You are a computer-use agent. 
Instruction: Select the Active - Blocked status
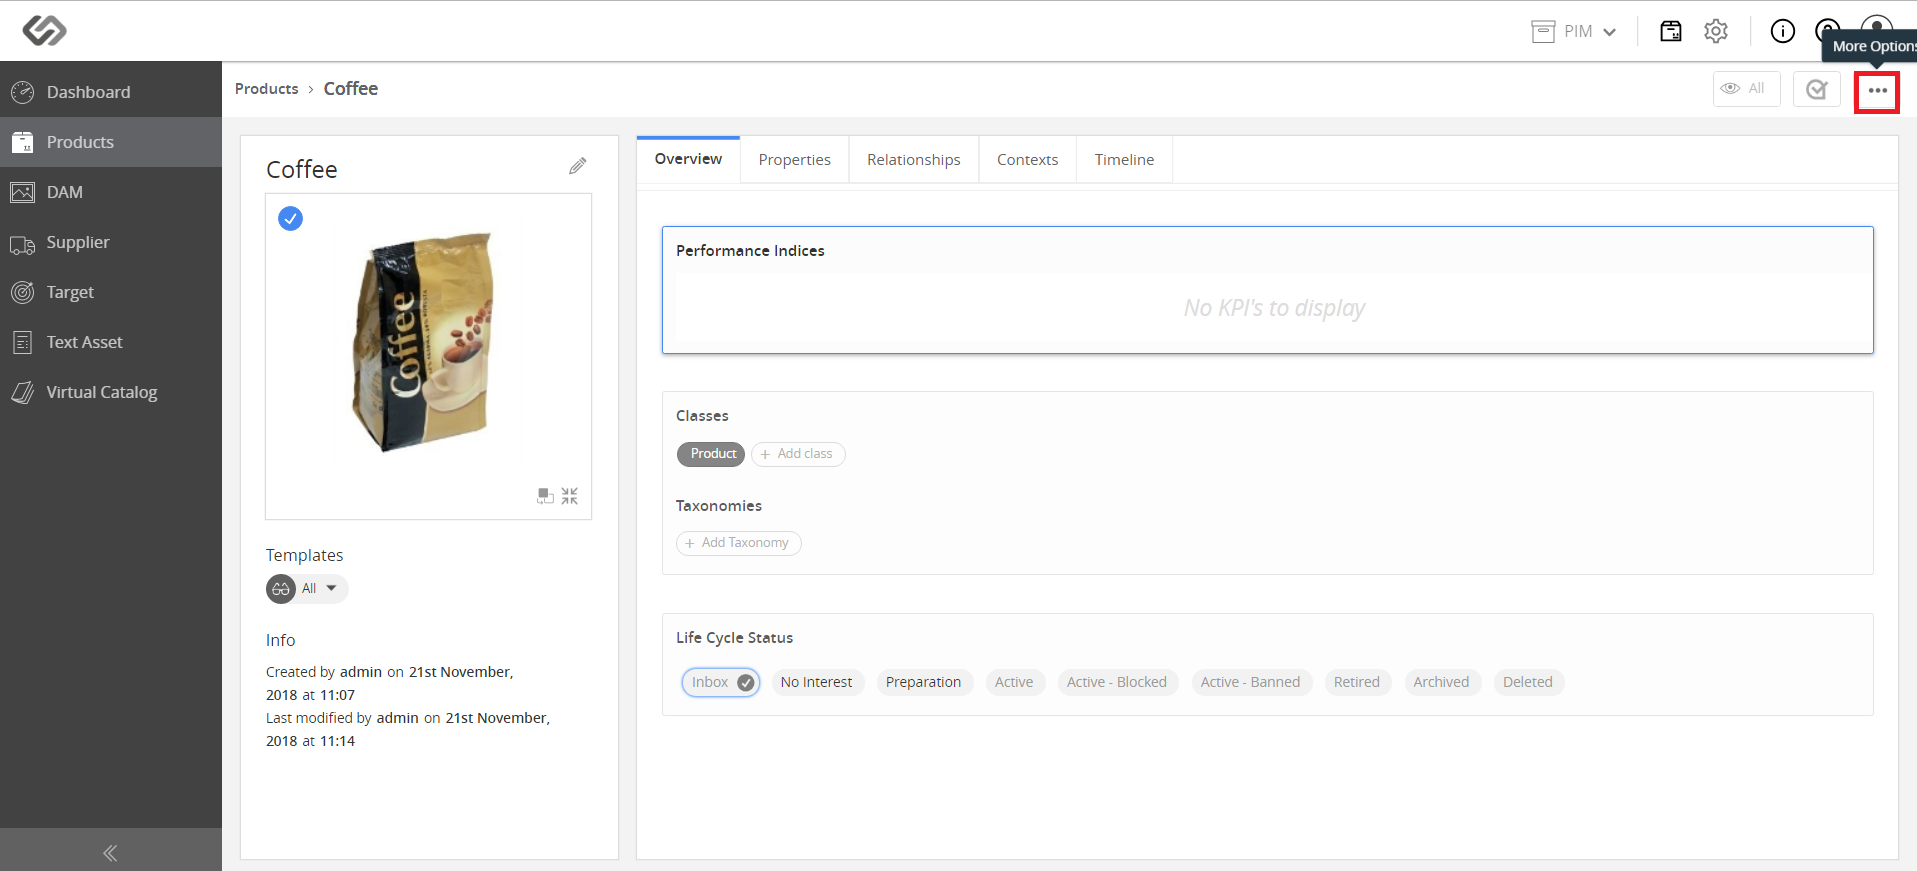(1117, 682)
